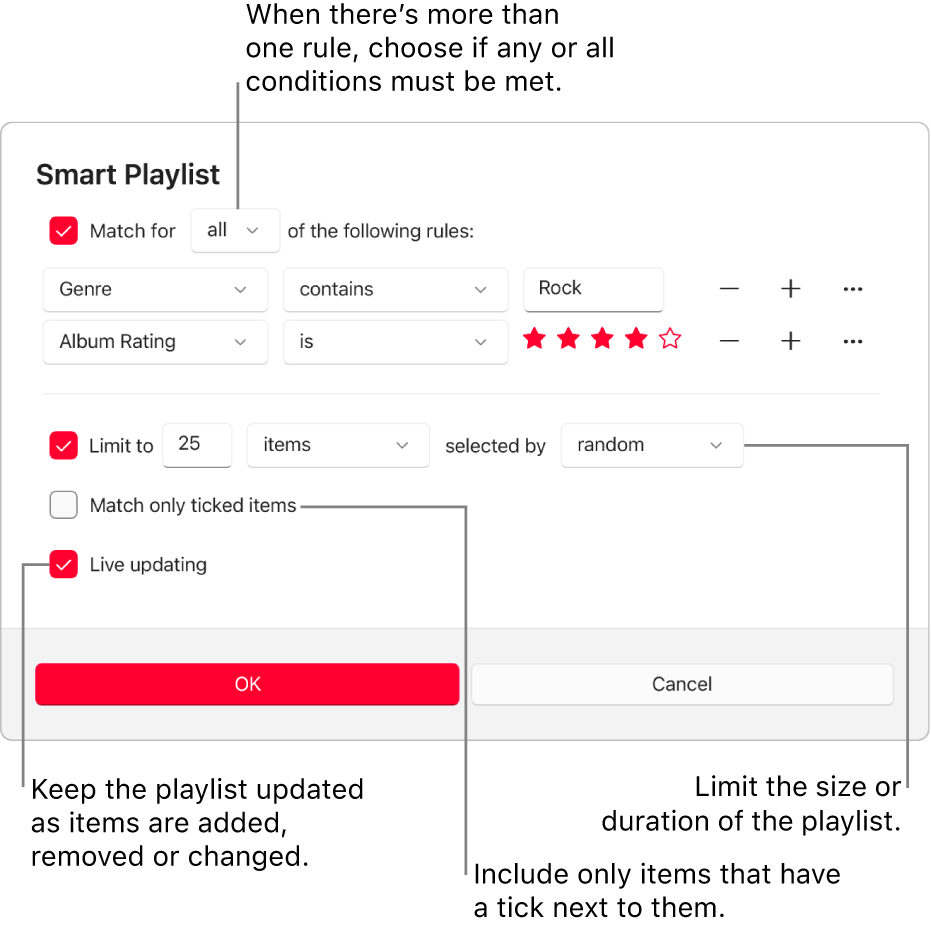Click the fifth star to set a five-star rating

[669, 339]
